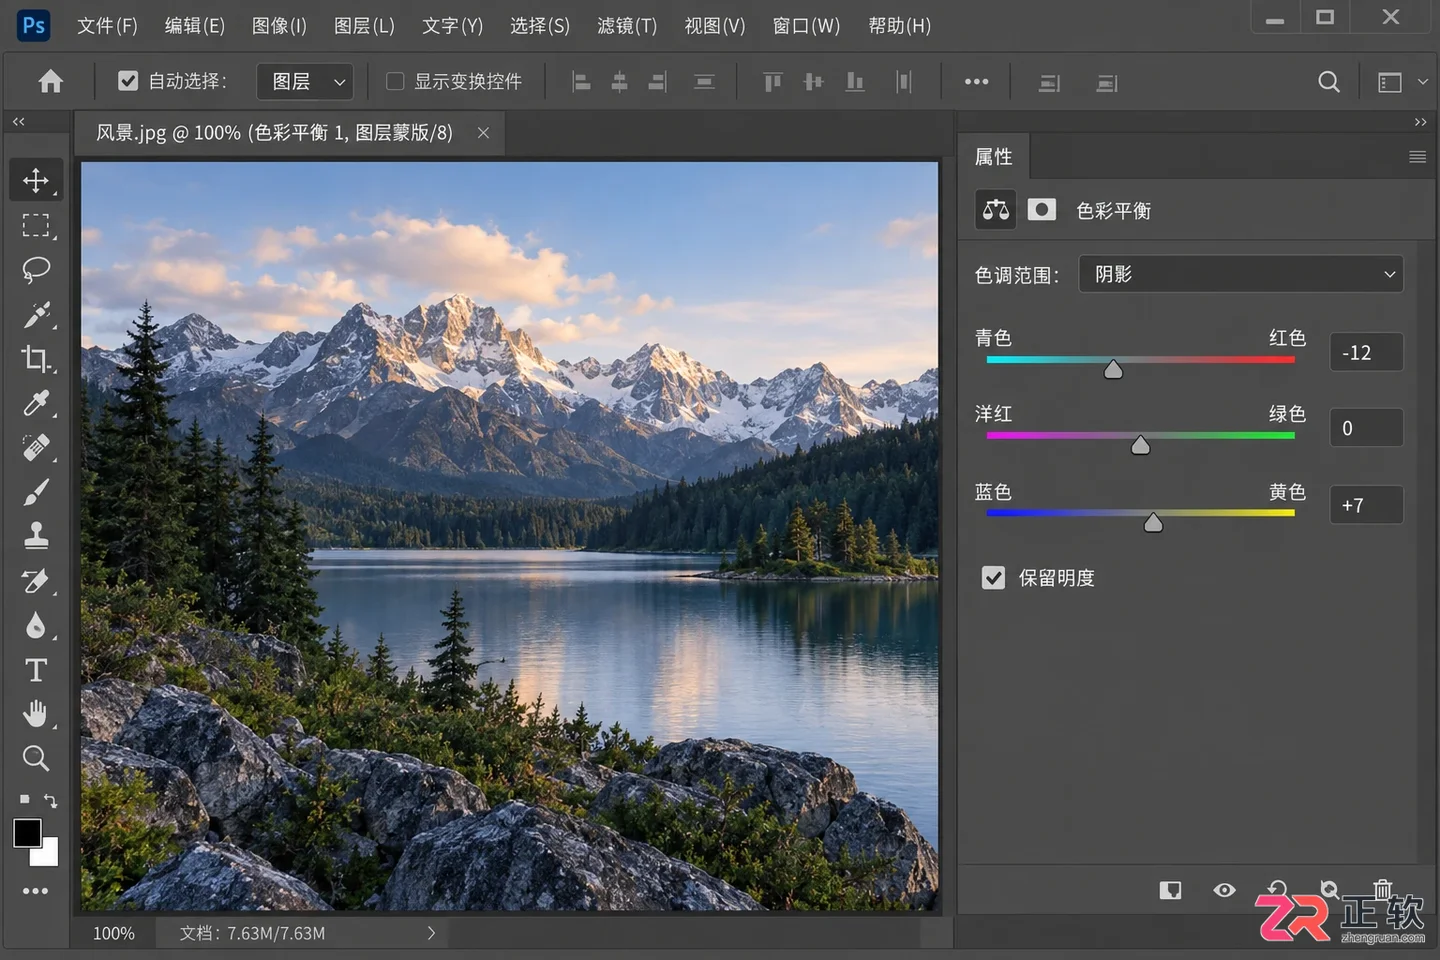The height and width of the screenshot is (960, 1440).
Task: Open the 帮助(H) menu
Action: 899,26
